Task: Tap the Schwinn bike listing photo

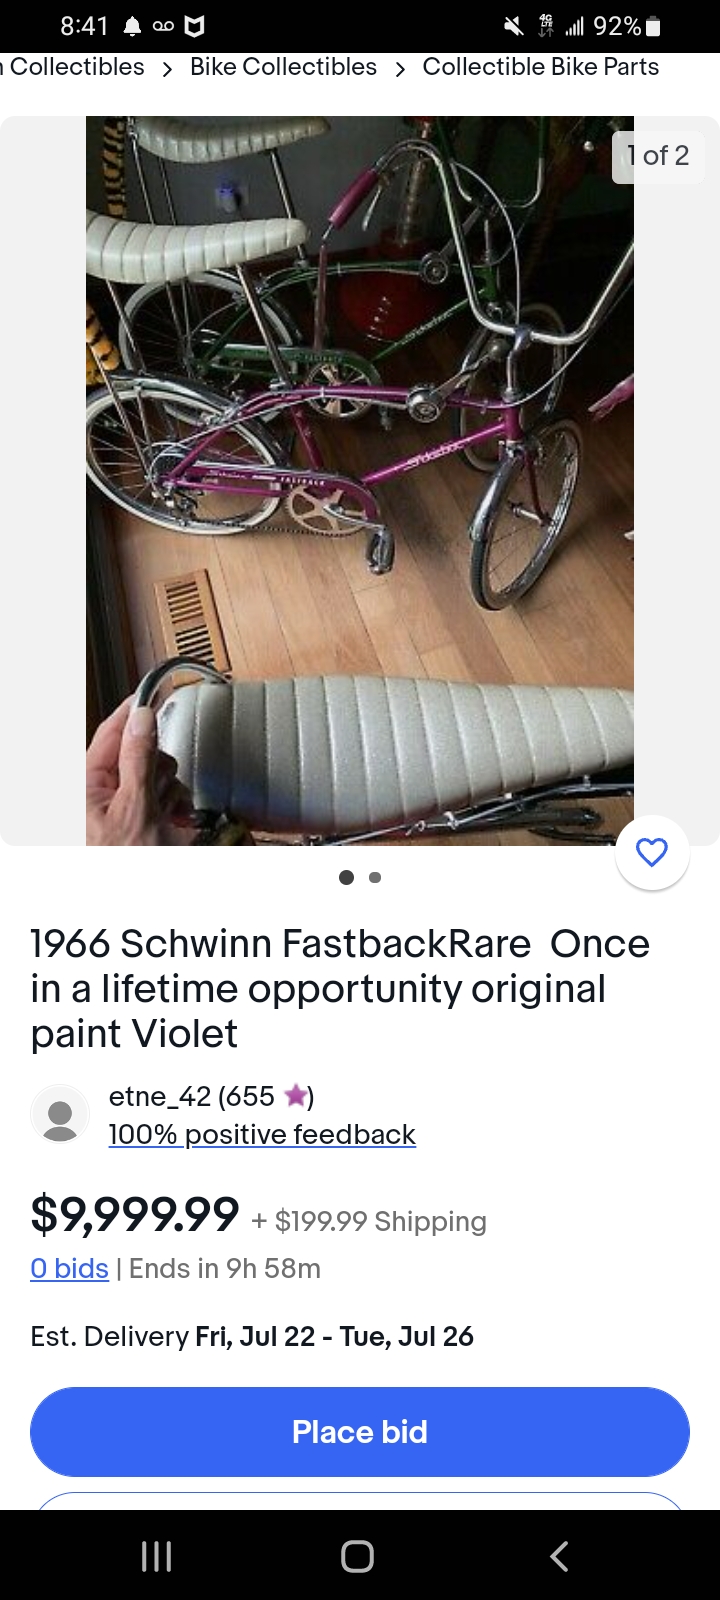Action: 360,481
